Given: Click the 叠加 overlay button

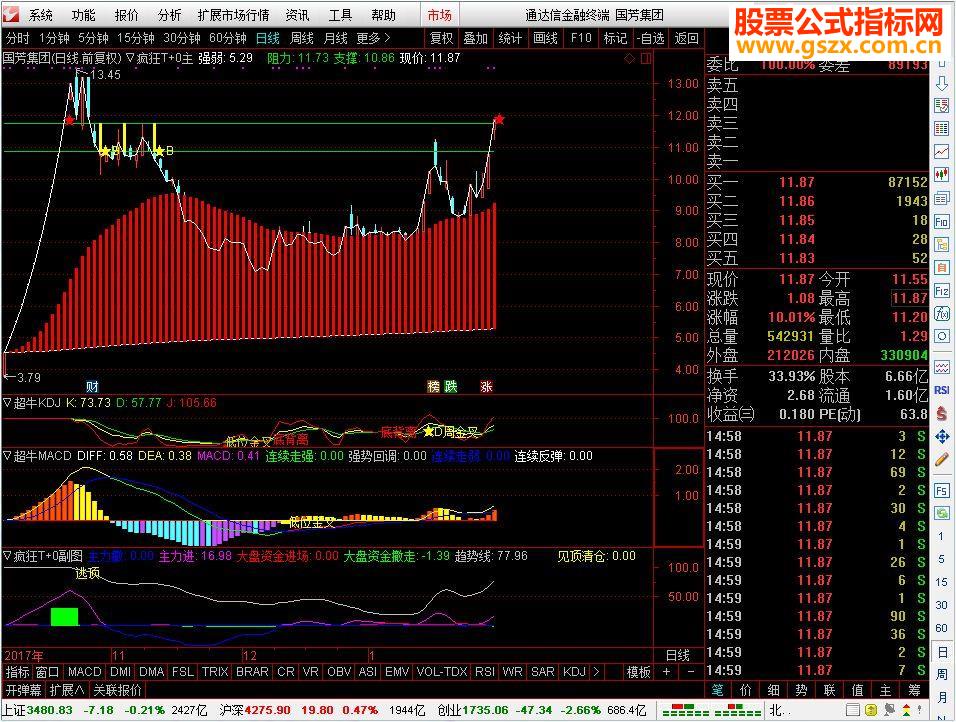Looking at the screenshot, I should click(x=476, y=38).
